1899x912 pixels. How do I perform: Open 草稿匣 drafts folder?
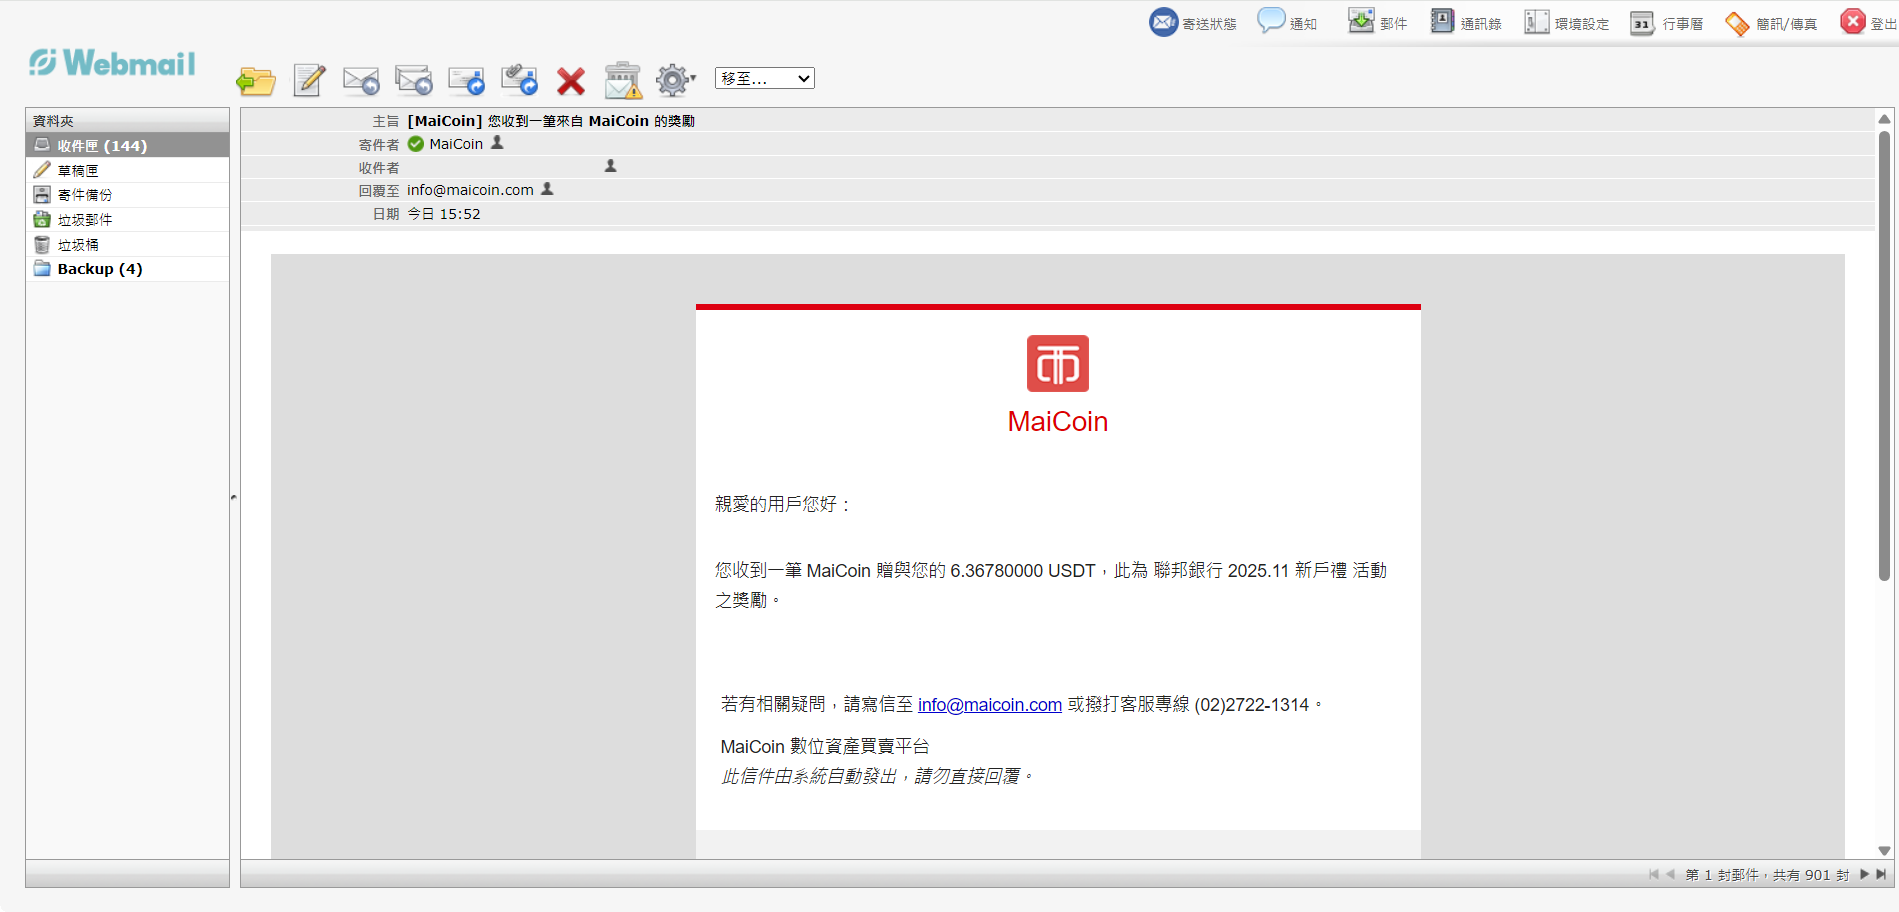pos(127,170)
